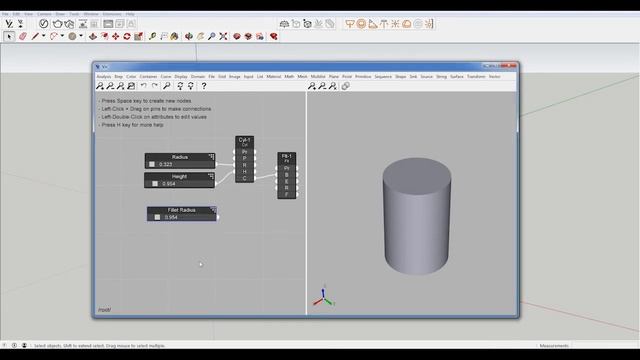Click the Height slider node handle
The height and width of the screenshot is (360, 640).
coord(155,184)
